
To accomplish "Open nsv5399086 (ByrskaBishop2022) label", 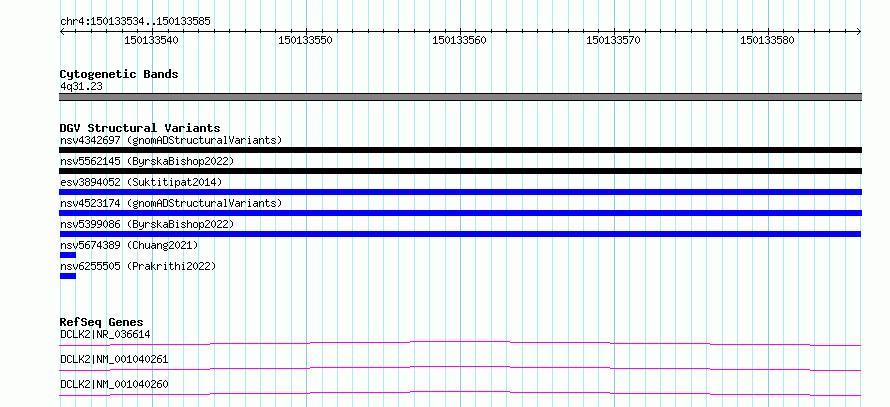I will pyautogui.click(x=147, y=224).
